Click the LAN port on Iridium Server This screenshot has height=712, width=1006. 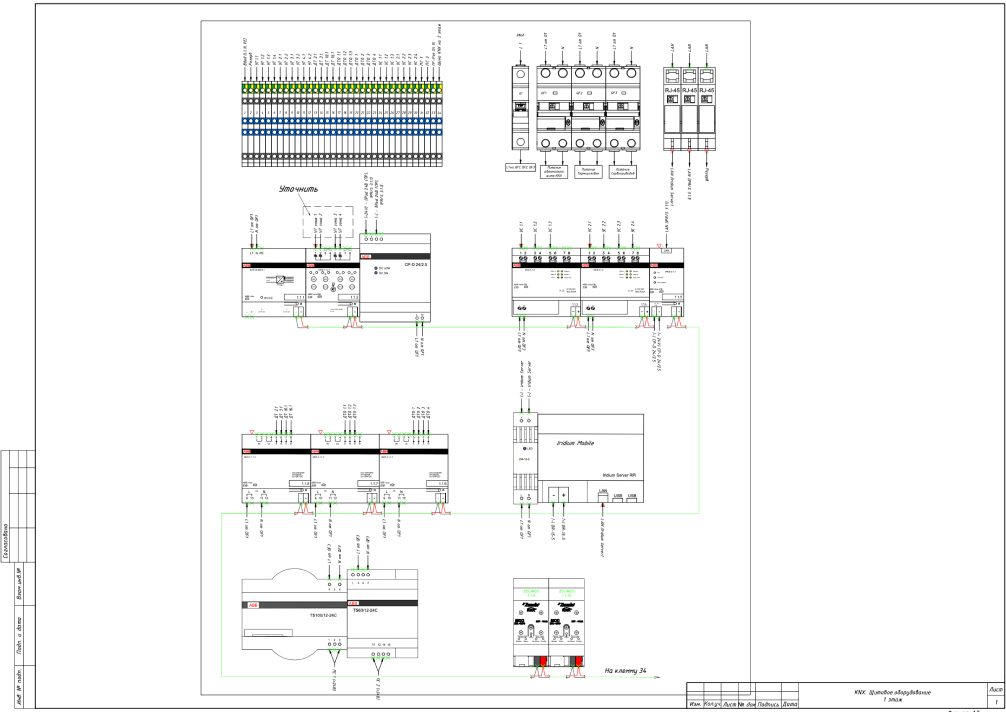(603, 496)
